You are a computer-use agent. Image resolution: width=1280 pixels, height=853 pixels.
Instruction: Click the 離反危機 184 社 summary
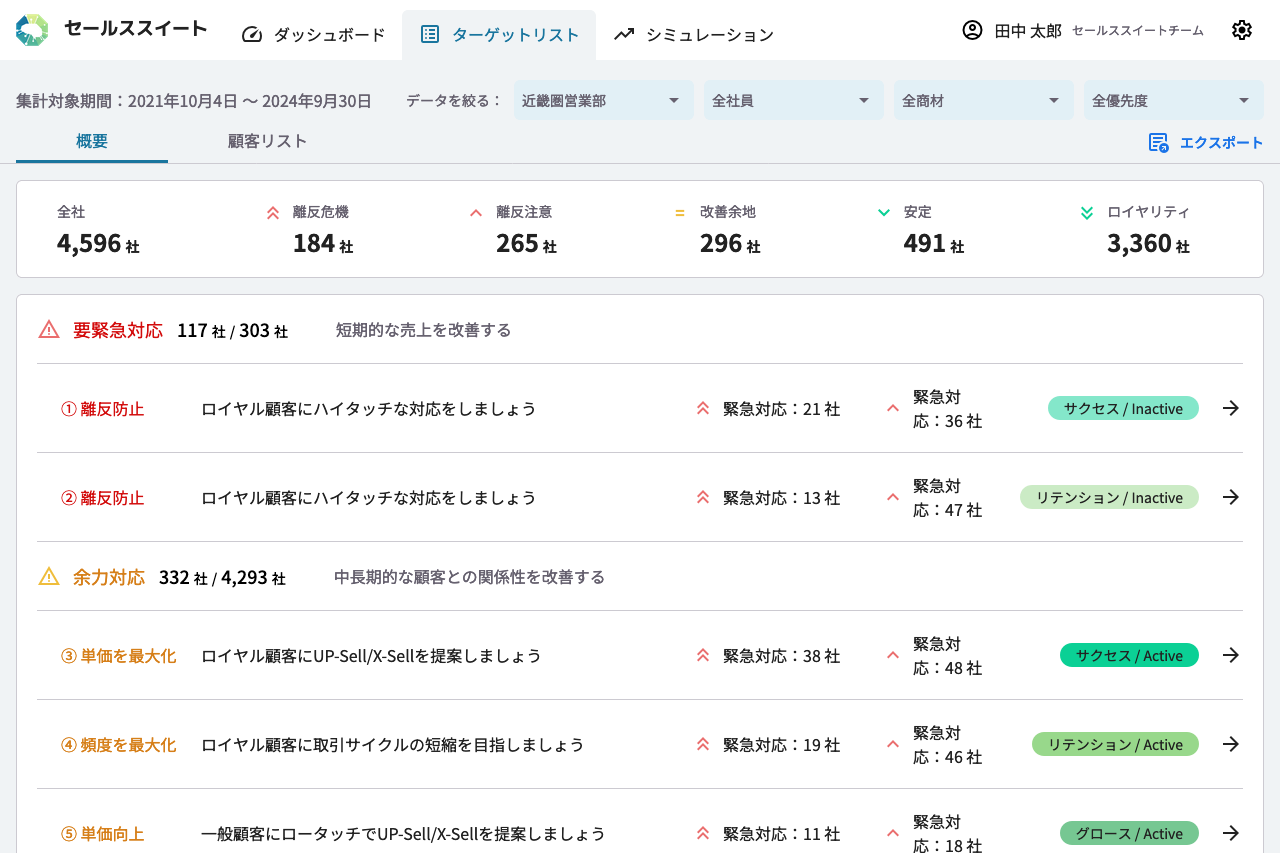[309, 230]
